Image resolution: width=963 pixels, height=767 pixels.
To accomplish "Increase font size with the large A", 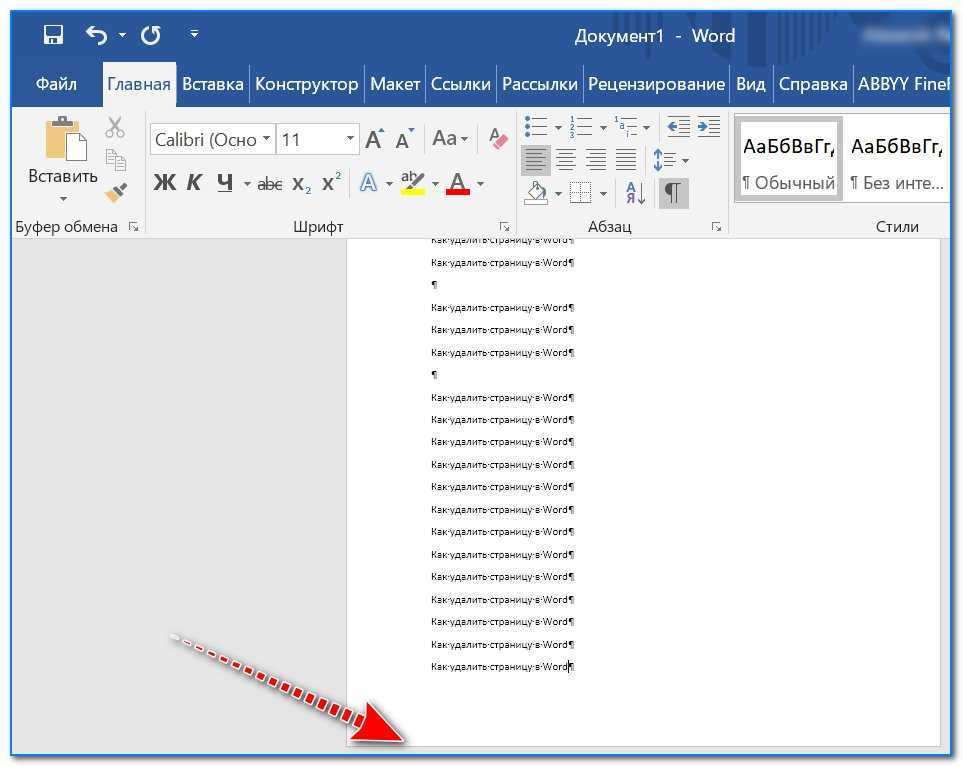I will [374, 139].
